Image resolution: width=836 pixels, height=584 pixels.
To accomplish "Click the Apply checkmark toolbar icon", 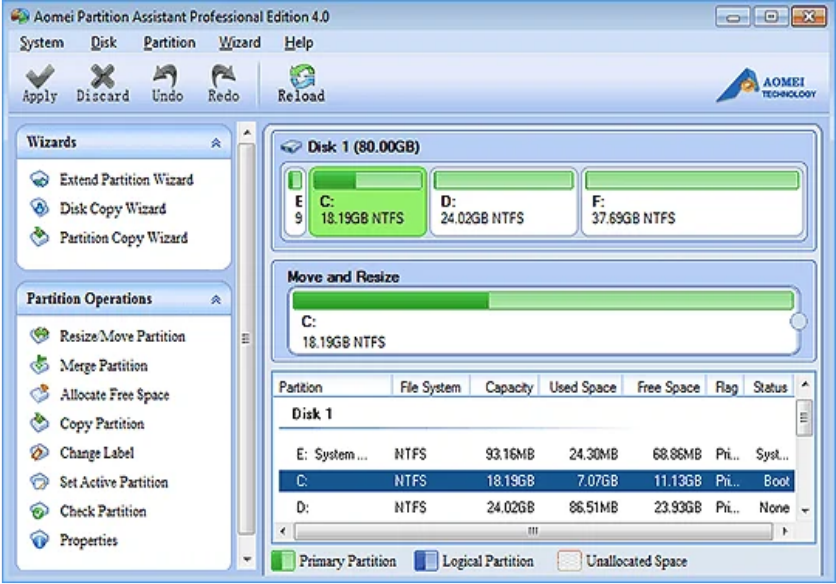I will pyautogui.click(x=40, y=76).
